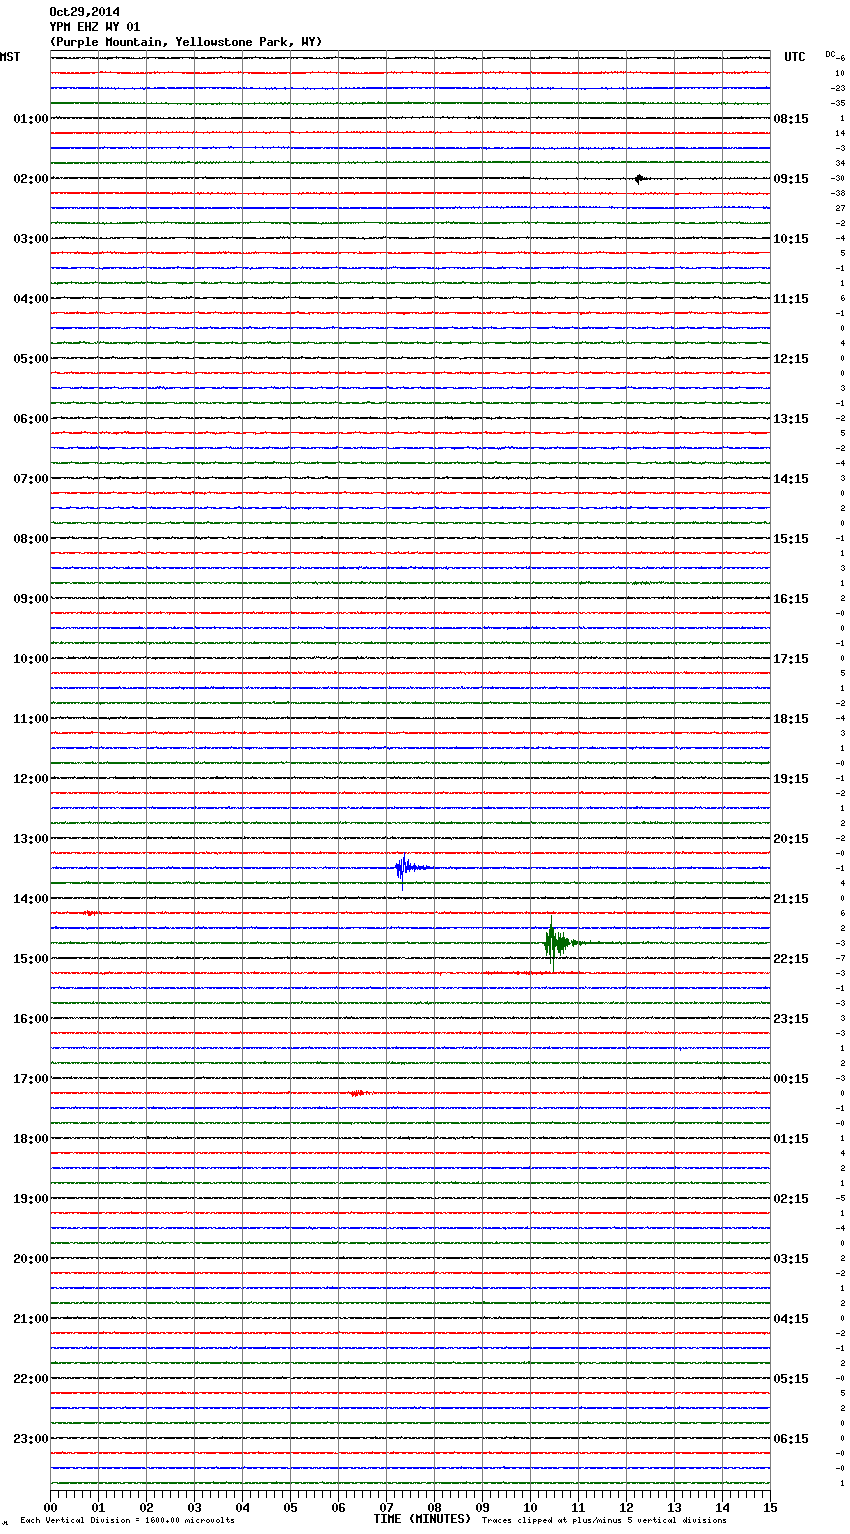Click the small red blip after 14:00
850x1534 pixels.
coord(91,913)
